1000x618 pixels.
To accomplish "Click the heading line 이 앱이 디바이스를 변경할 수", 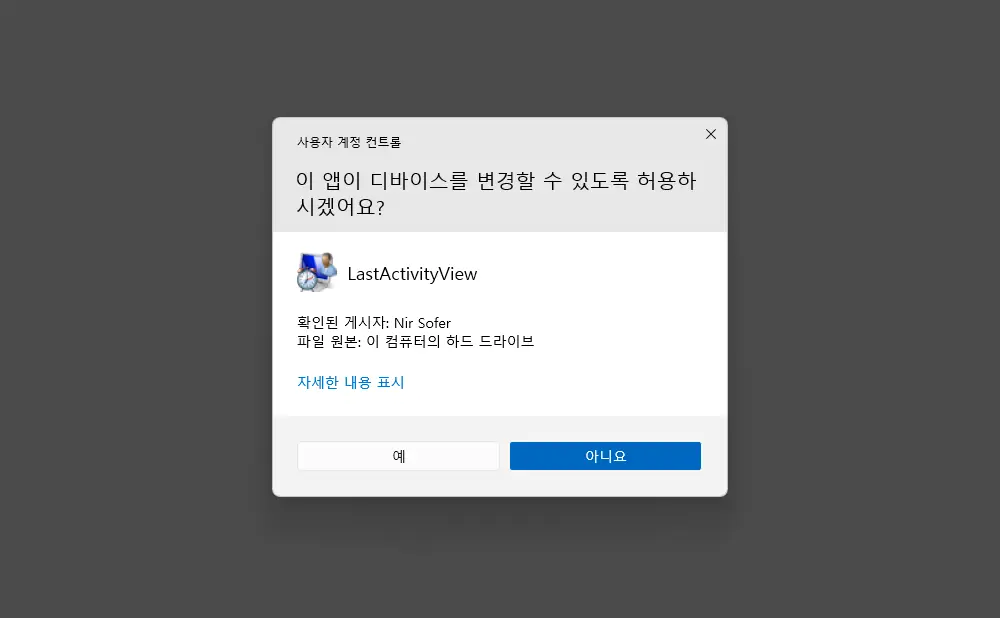I will [429, 180].
